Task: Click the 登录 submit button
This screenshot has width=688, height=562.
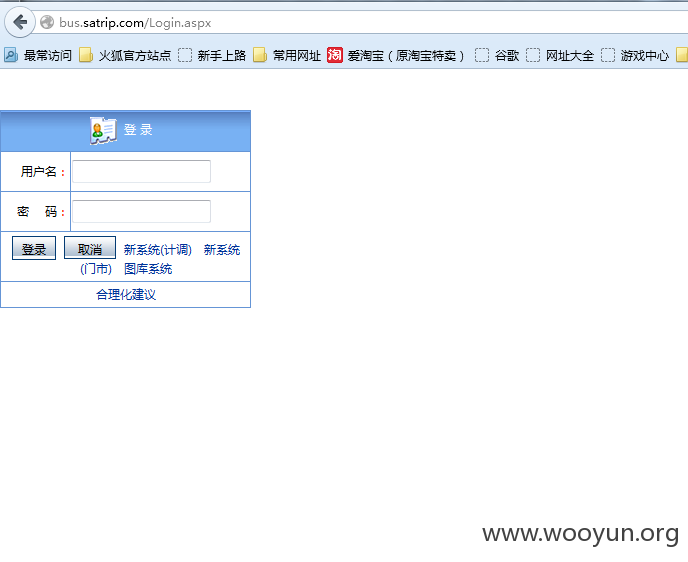Action: pos(34,248)
